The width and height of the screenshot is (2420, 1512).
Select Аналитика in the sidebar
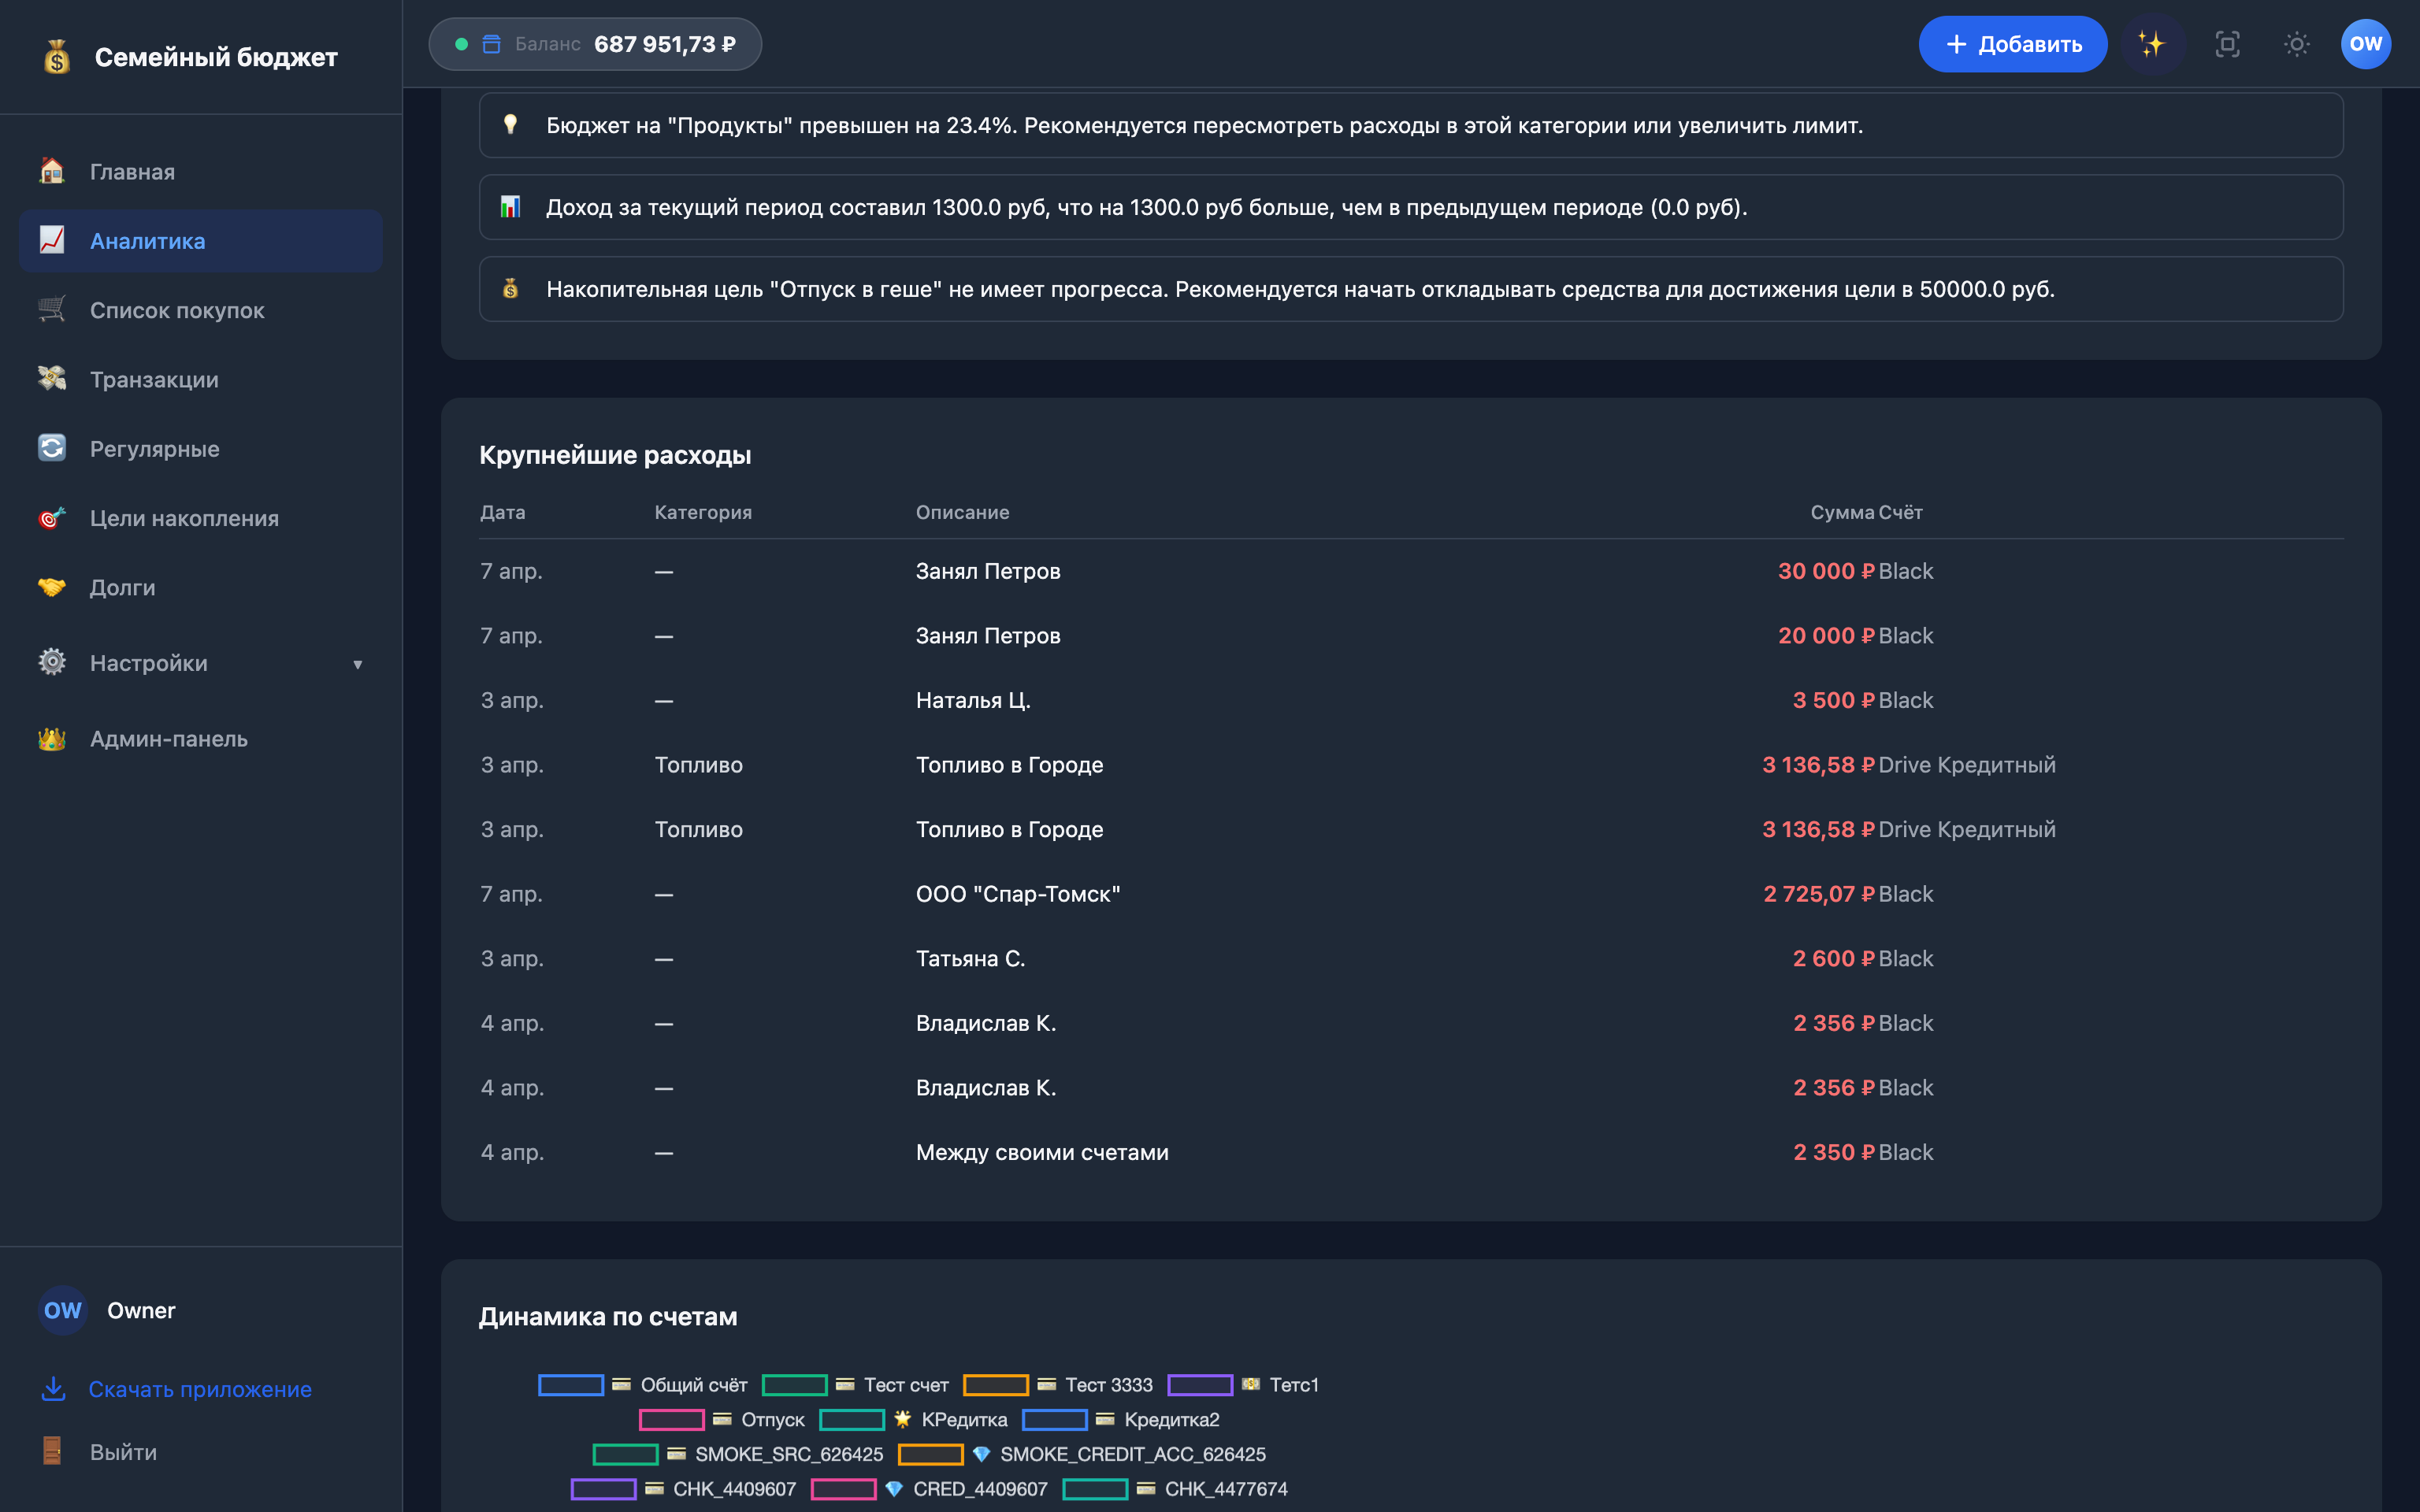click(200, 240)
